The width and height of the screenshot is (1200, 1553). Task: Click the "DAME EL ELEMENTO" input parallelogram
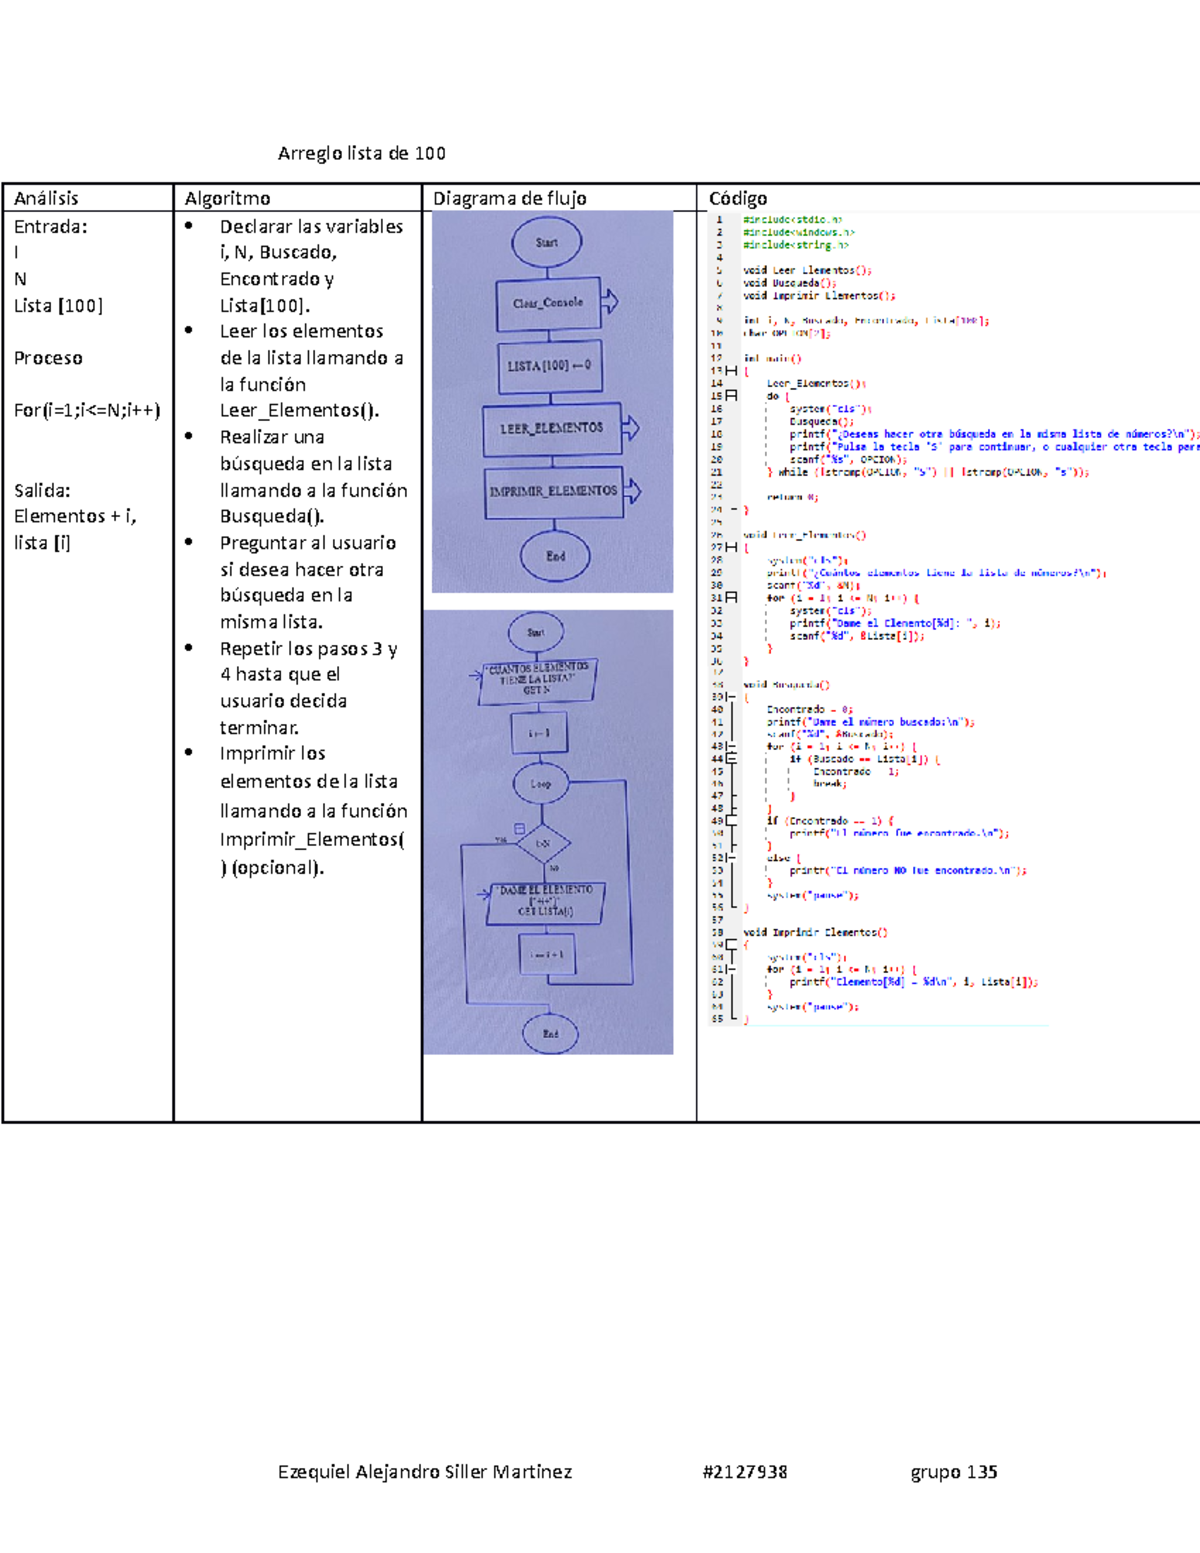(546, 900)
